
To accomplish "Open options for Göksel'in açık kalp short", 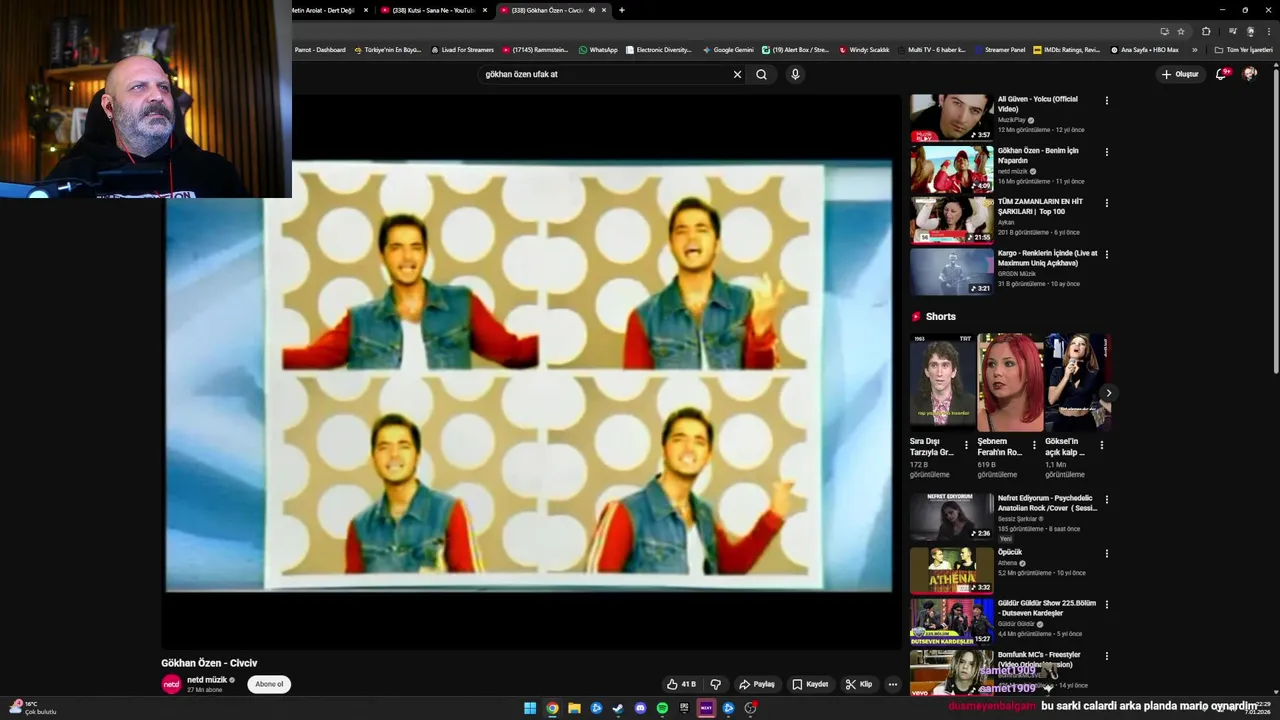I will tap(1101, 445).
